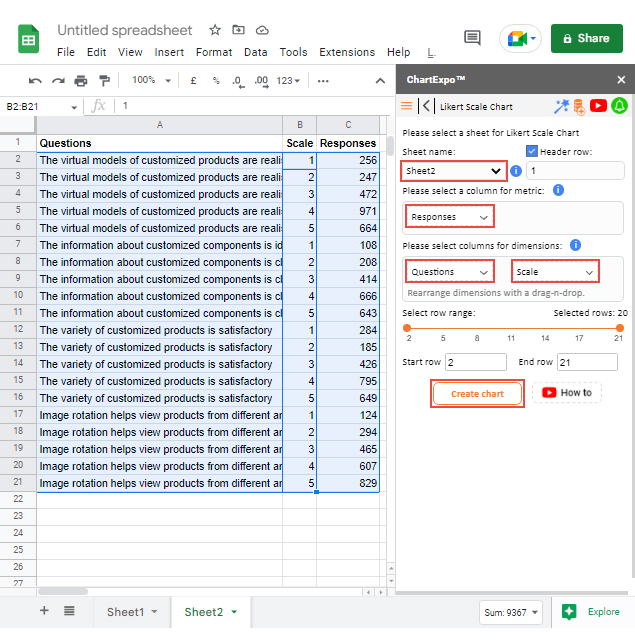Open the ChartExpo YouTube video icon
Viewport: 635px width, 642px height.
click(598, 106)
